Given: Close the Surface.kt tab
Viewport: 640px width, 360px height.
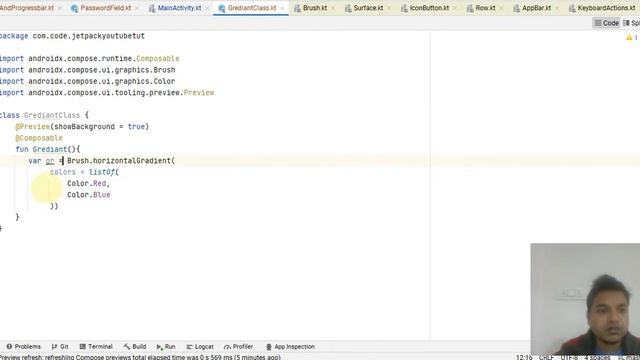Looking at the screenshot, I should pyautogui.click(x=389, y=8).
